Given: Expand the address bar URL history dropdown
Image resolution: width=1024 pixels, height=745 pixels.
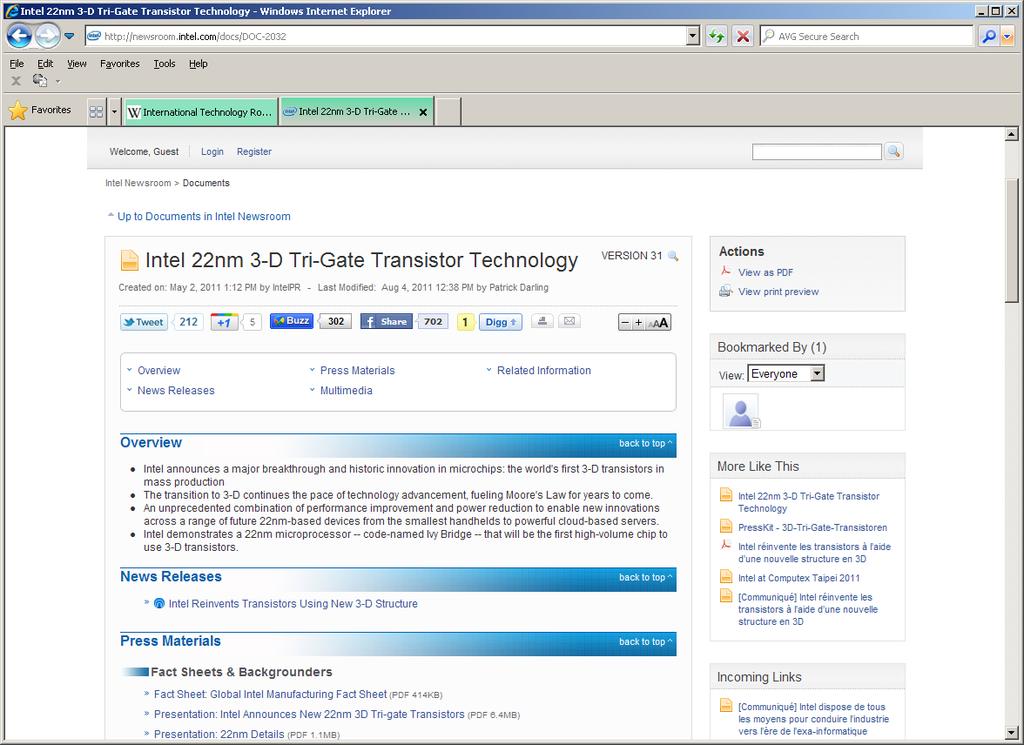Looking at the screenshot, I should click(693, 37).
